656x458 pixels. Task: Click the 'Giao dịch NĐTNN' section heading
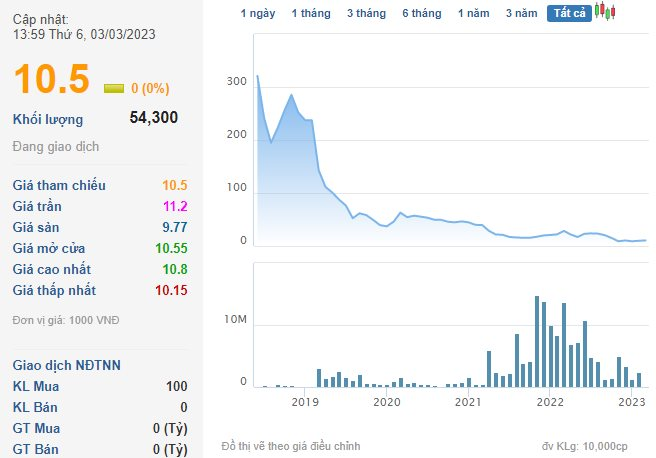tap(67, 365)
